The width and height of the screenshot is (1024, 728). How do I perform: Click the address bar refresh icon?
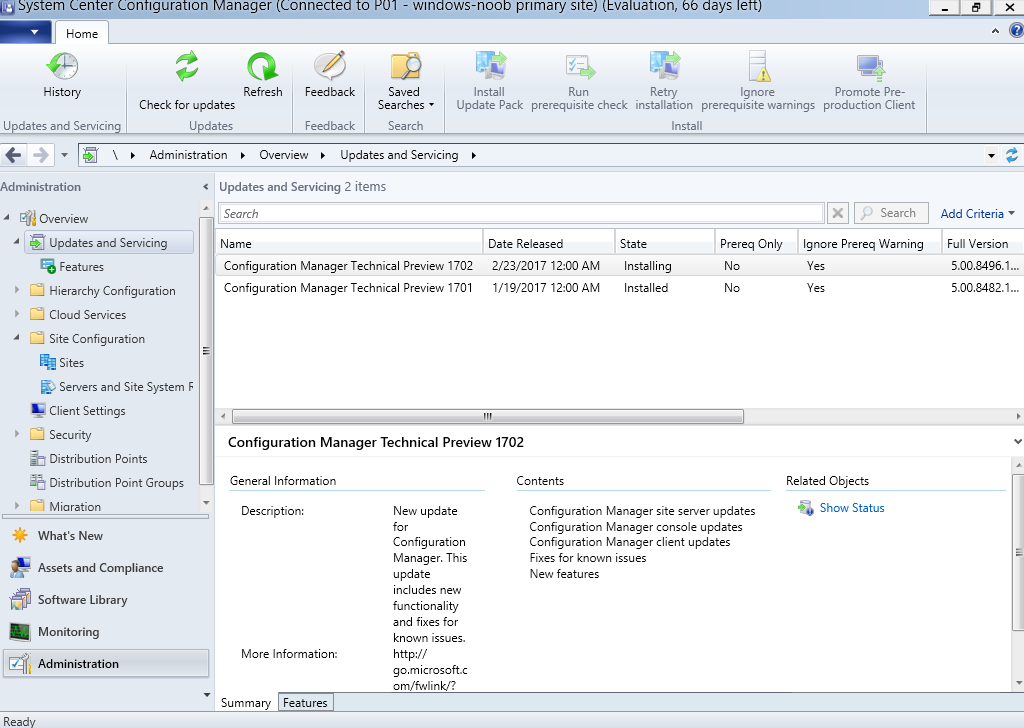coord(1012,155)
